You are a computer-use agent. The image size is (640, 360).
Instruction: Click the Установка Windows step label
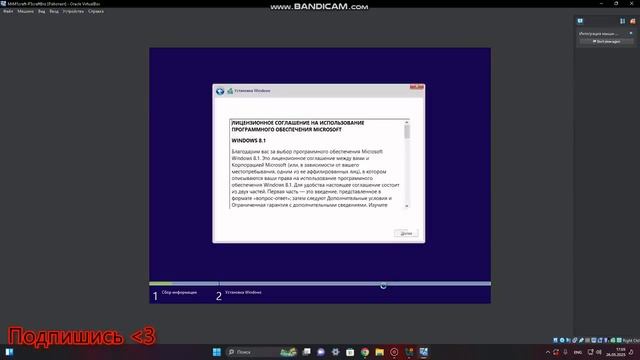coord(243,292)
